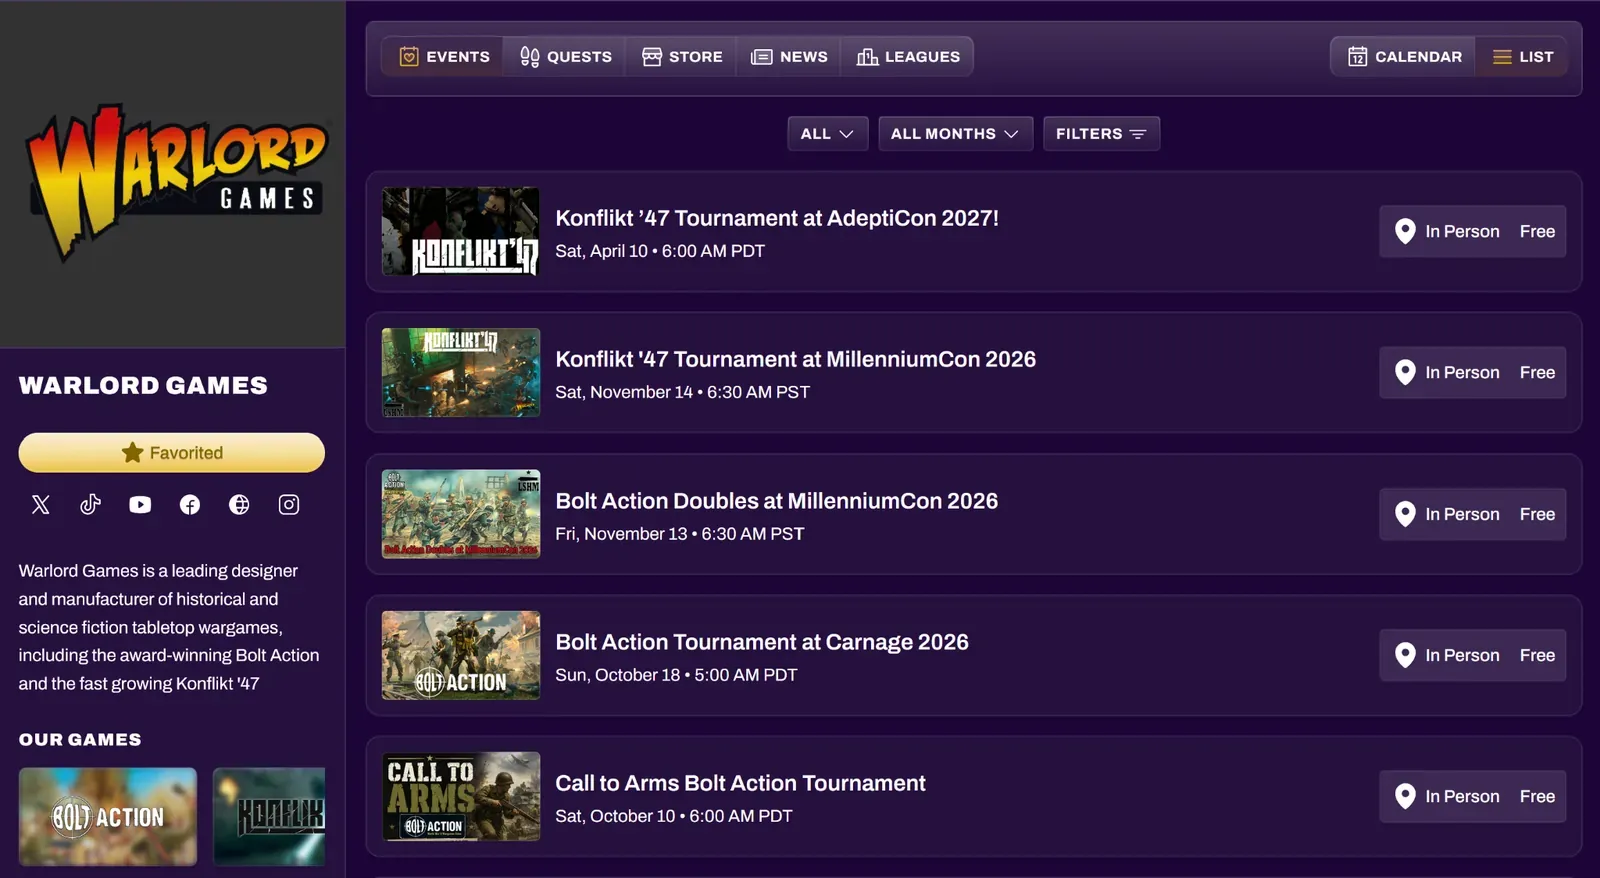Screen dimensions: 1600x878
Task: Switch to the News tab
Action: (789, 57)
